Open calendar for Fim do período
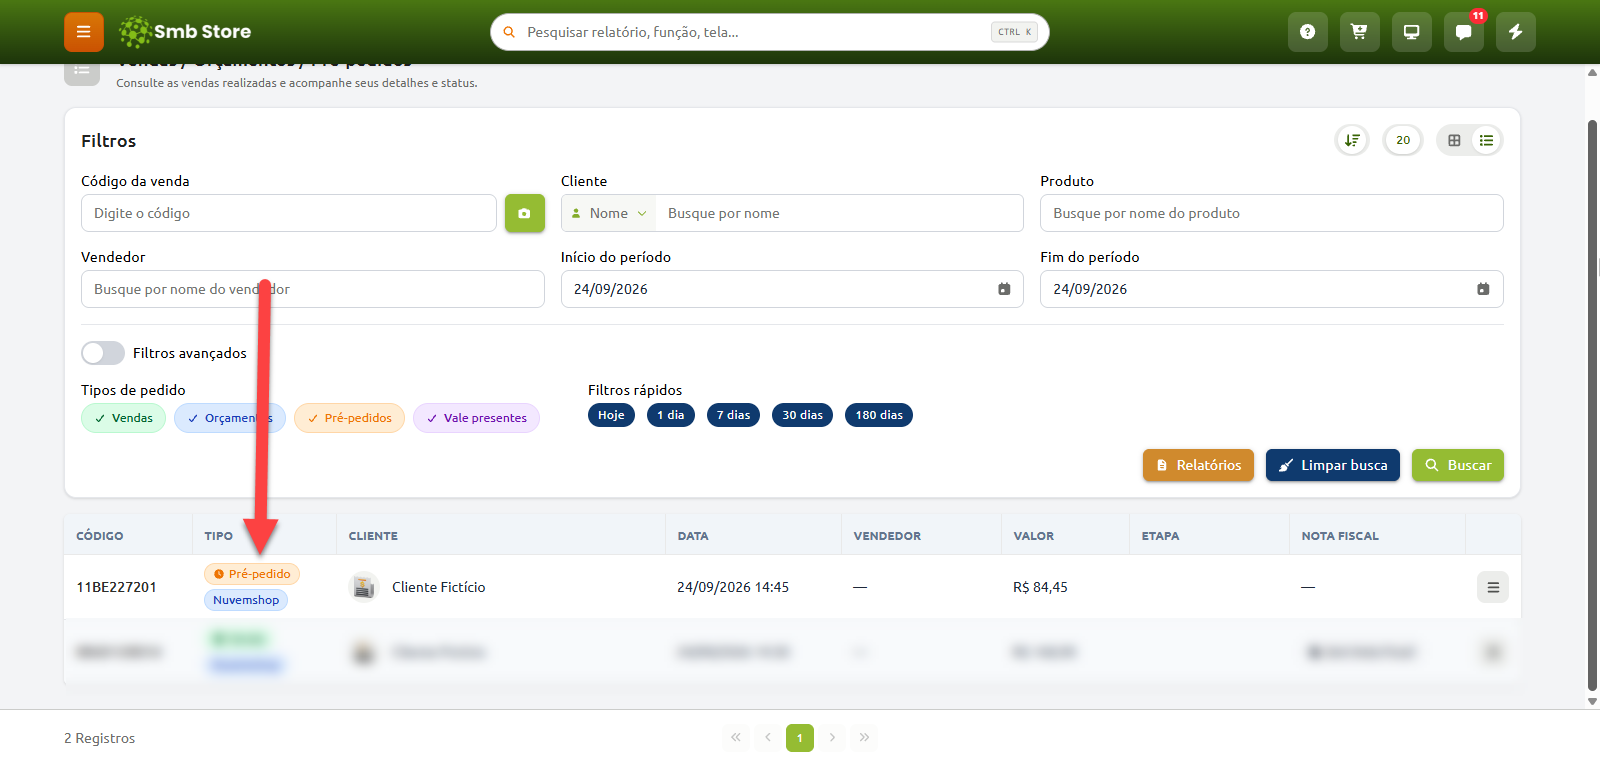Screen dimensions: 1600x765 [1483, 289]
